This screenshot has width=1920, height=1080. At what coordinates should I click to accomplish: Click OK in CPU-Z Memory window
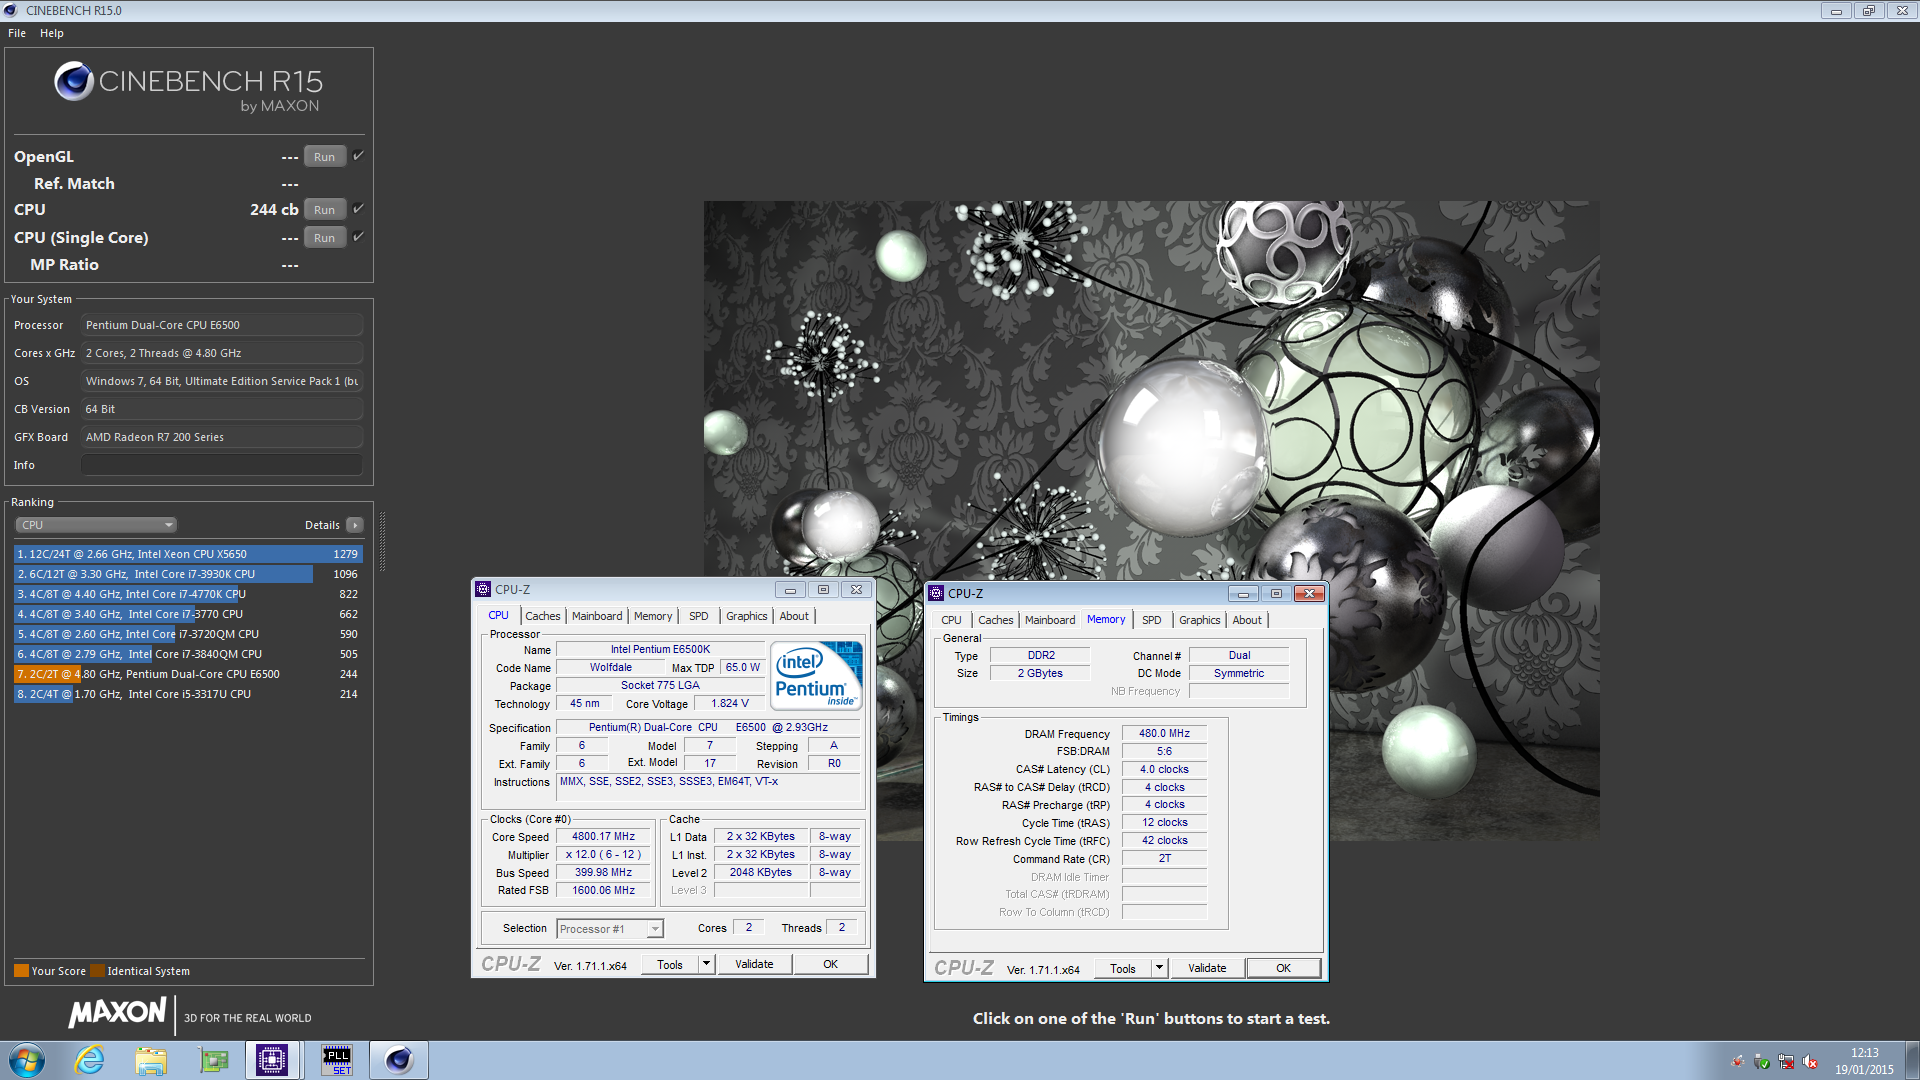tap(1283, 968)
